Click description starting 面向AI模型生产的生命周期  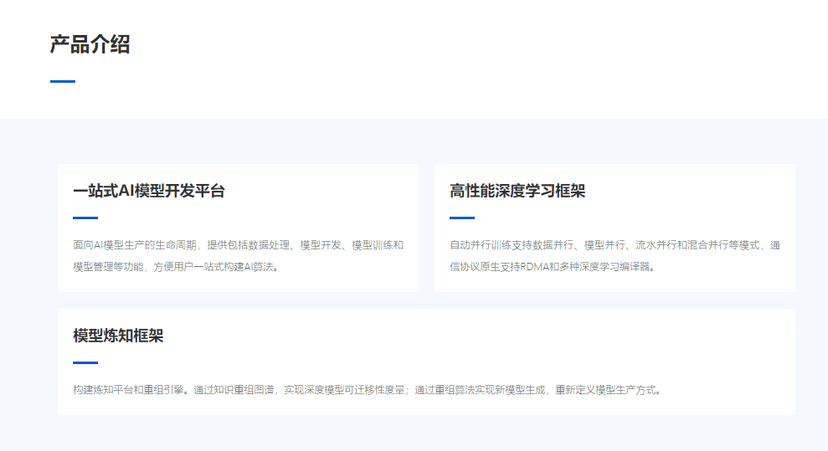pyautogui.click(x=238, y=256)
